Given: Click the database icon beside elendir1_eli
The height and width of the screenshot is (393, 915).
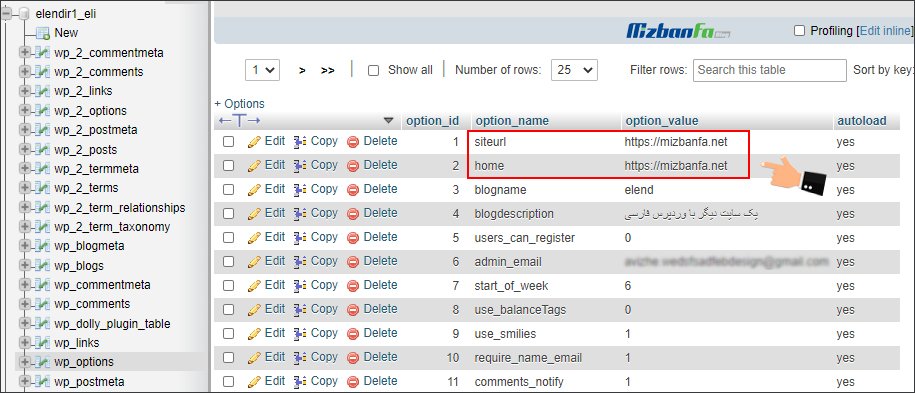Looking at the screenshot, I should click(x=24, y=14).
